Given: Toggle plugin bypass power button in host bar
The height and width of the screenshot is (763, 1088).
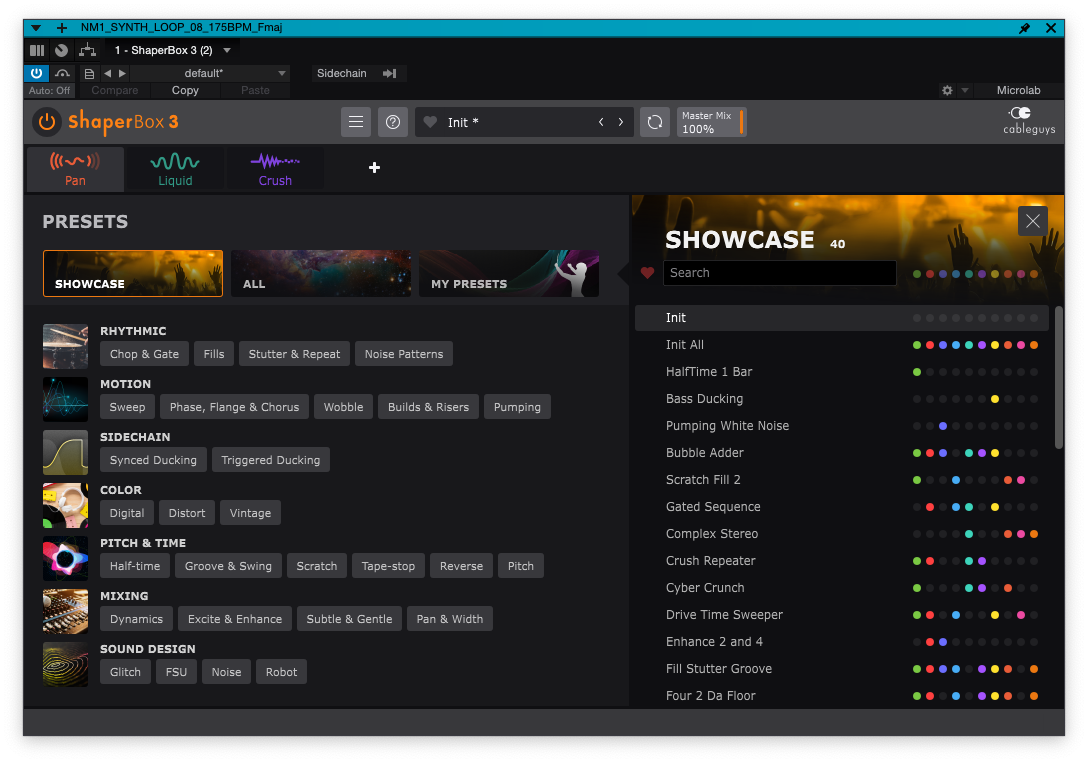Looking at the screenshot, I should coord(37,73).
